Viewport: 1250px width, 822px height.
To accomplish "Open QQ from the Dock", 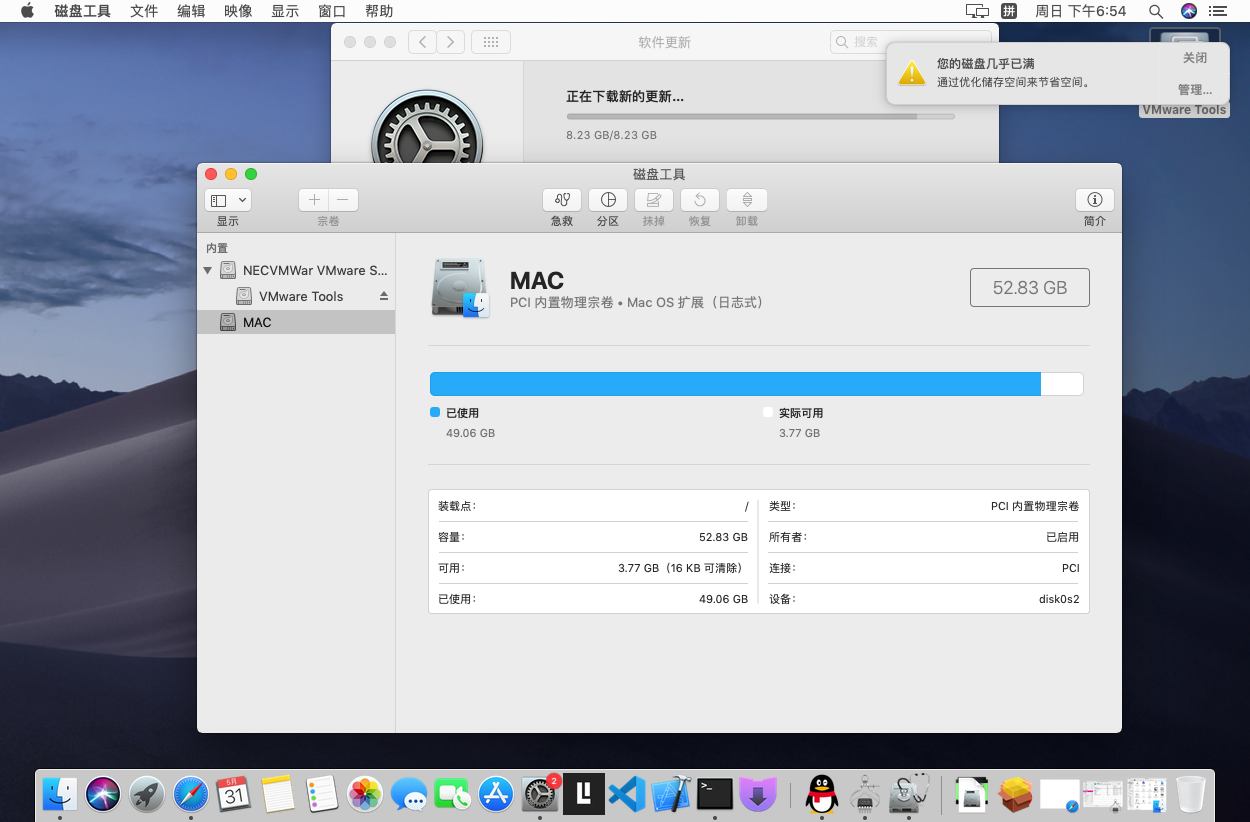I will pyautogui.click(x=821, y=794).
